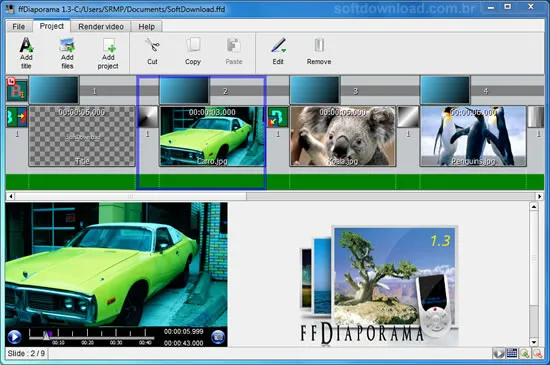Click the title slide icon in the timeline corner
Screen dimensions: 550x365
(16, 89)
